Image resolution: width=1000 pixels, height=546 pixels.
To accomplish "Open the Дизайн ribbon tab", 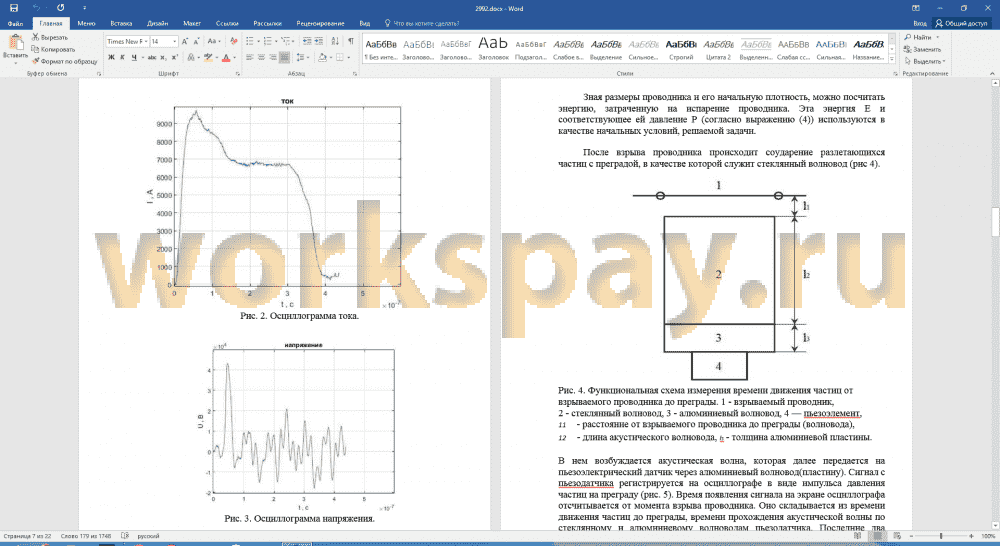I will click(158, 24).
